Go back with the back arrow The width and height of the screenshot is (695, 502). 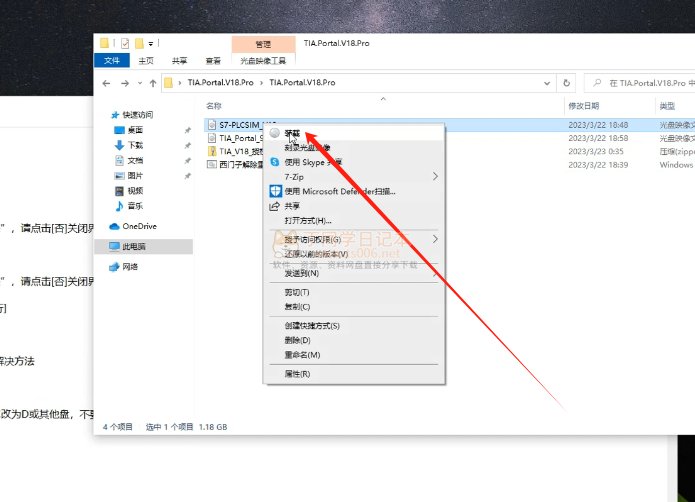106,83
